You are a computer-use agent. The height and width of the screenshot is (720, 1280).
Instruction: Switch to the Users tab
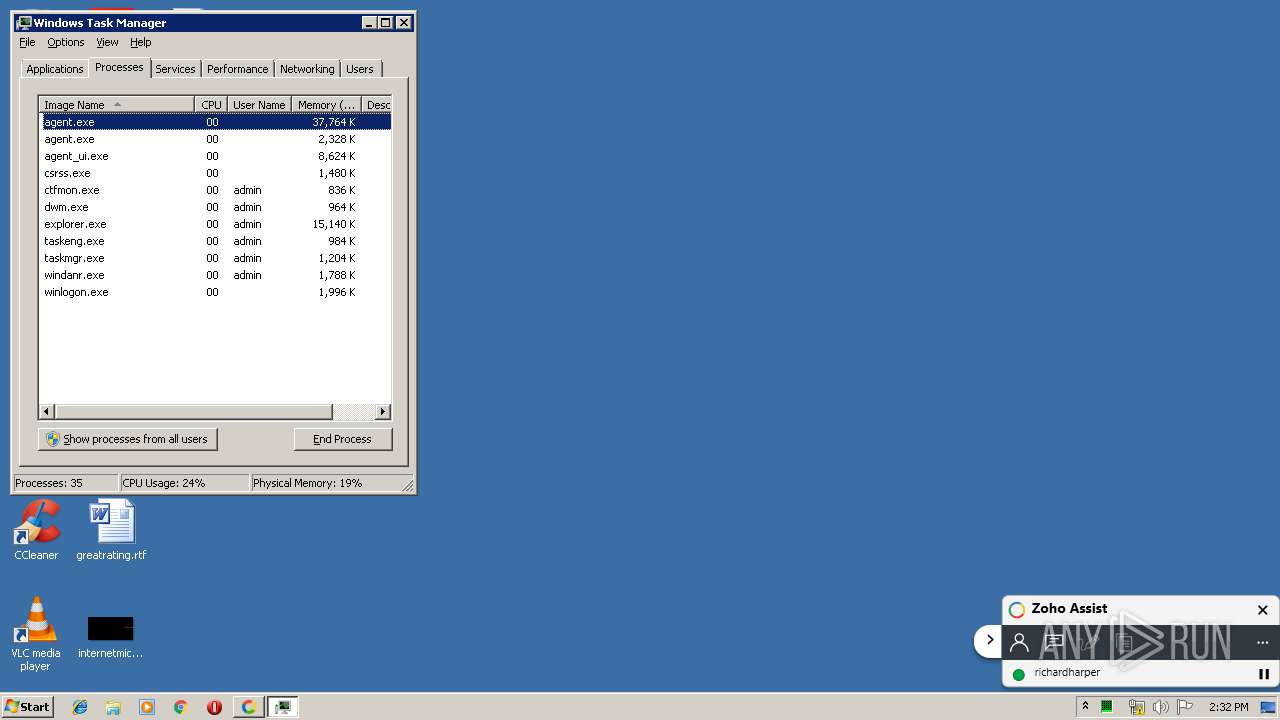pos(360,69)
